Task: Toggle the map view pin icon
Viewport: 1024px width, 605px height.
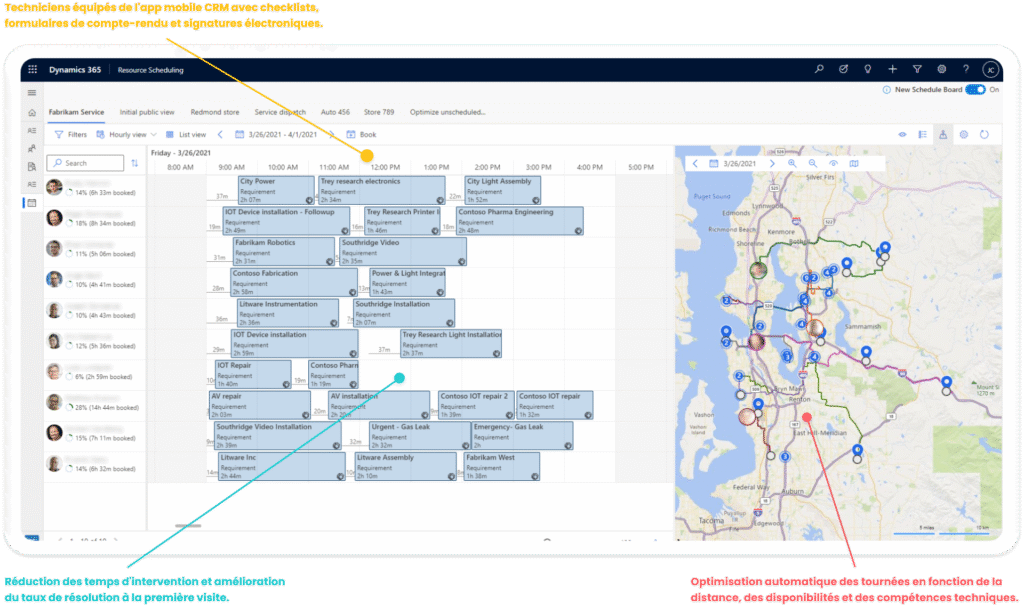Action: point(943,135)
